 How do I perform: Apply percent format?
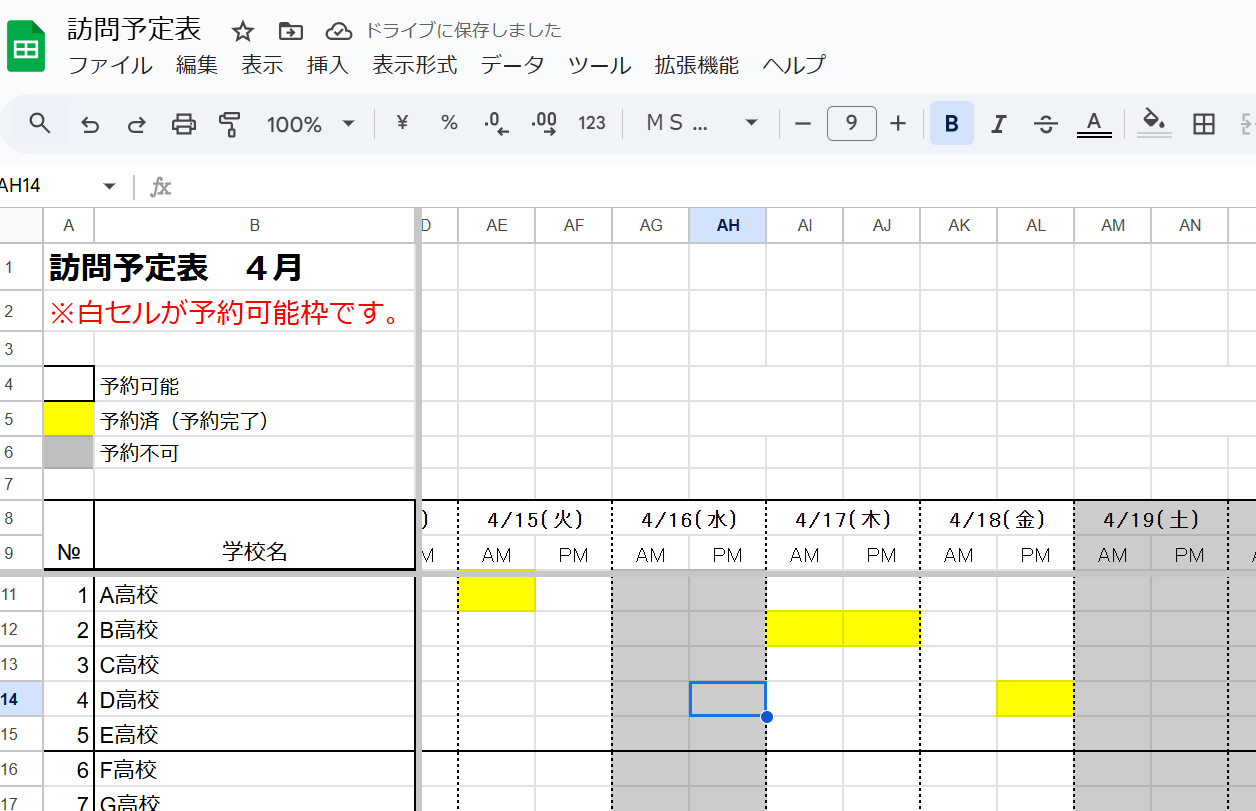pos(448,123)
